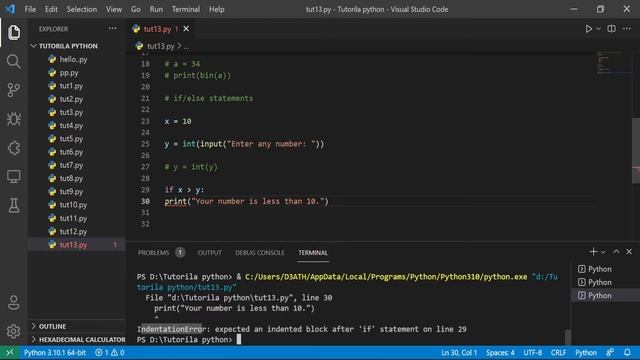Screen dimensions: 640x360
Task: Open the Accounts icon in activity bar
Action: click(x=13, y=302)
